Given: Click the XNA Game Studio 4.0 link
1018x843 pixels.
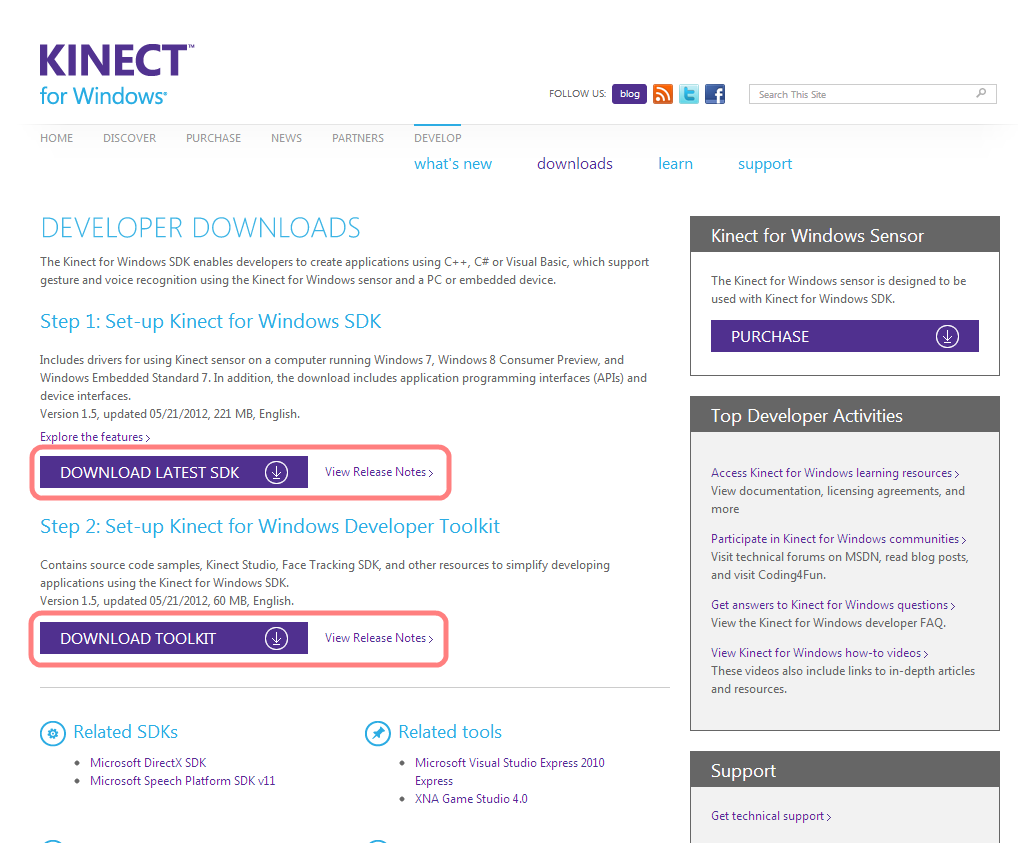Looking at the screenshot, I should click(x=470, y=798).
